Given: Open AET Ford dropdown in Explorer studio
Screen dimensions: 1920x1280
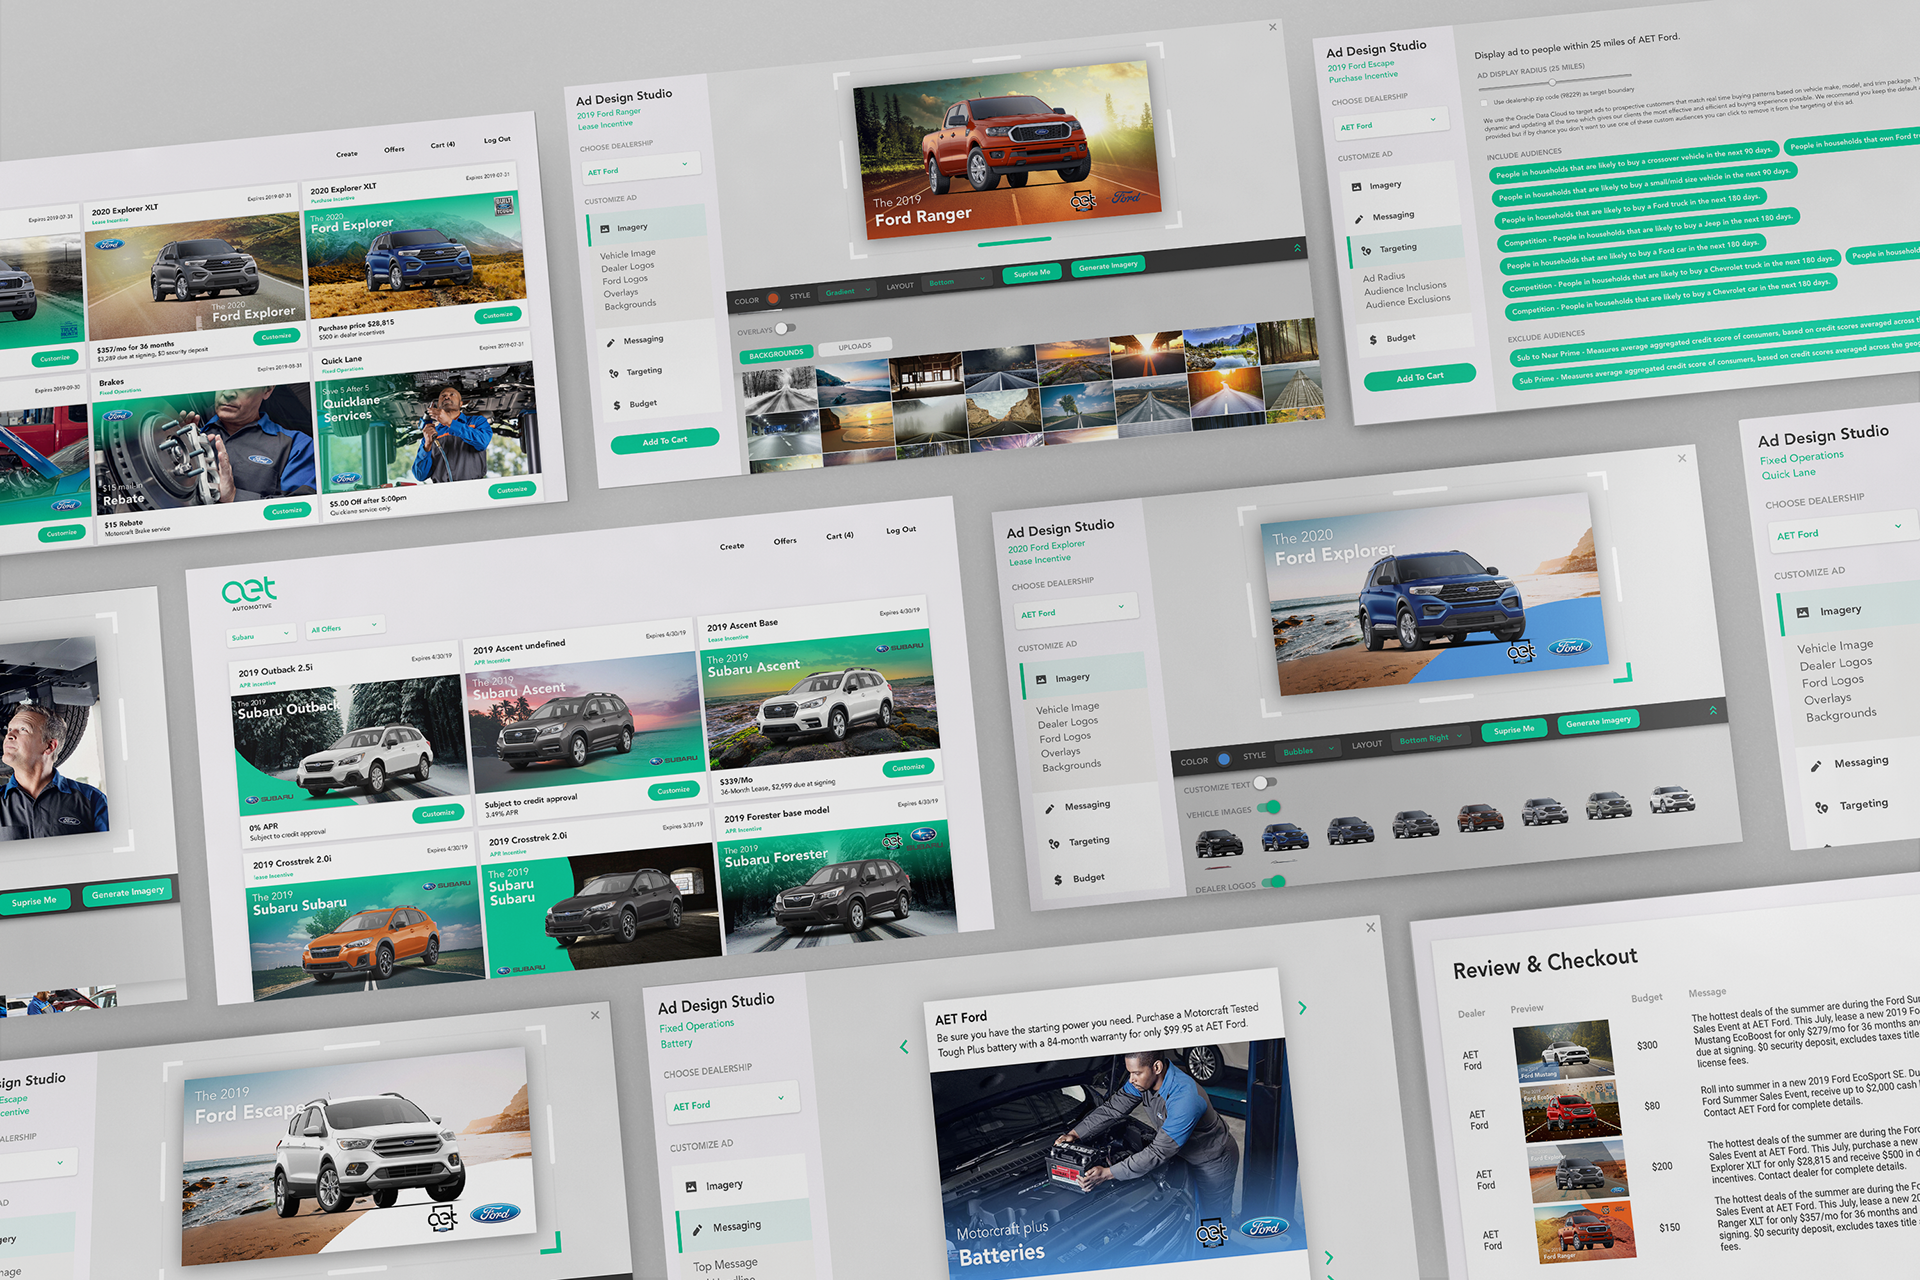Looking at the screenshot, I should click(1078, 609).
